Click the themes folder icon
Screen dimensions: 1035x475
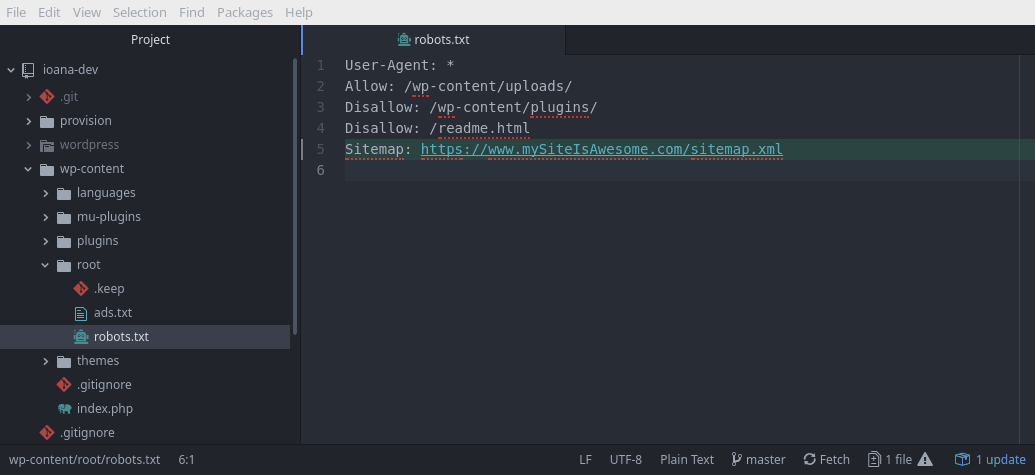[x=63, y=362]
